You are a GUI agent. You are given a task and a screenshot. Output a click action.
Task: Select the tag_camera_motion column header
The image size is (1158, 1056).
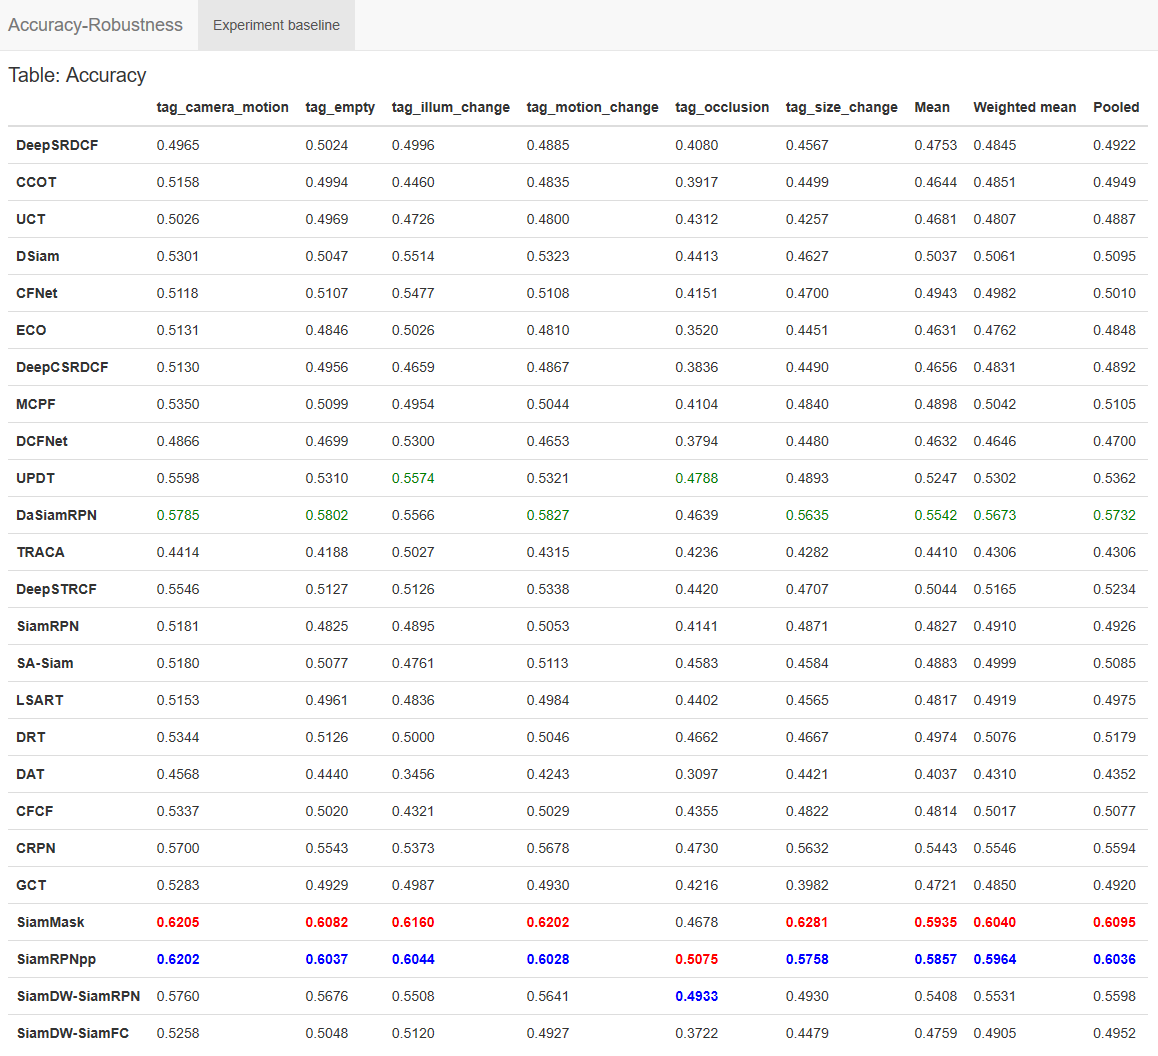222,107
